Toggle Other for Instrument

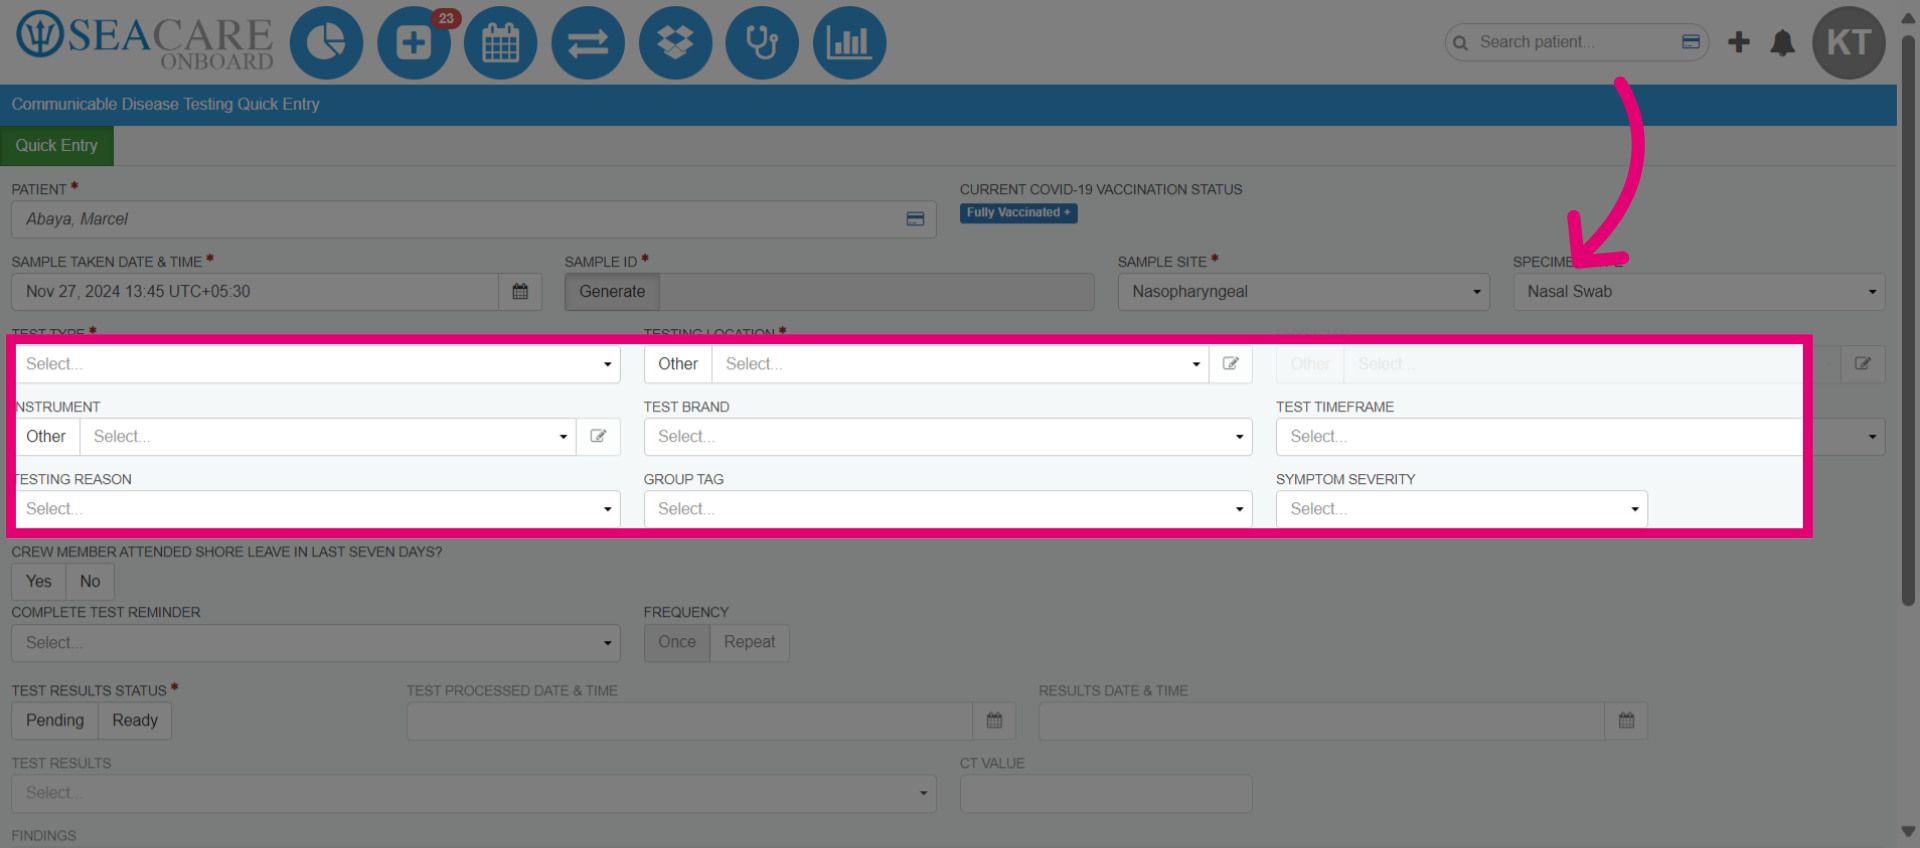(46, 436)
